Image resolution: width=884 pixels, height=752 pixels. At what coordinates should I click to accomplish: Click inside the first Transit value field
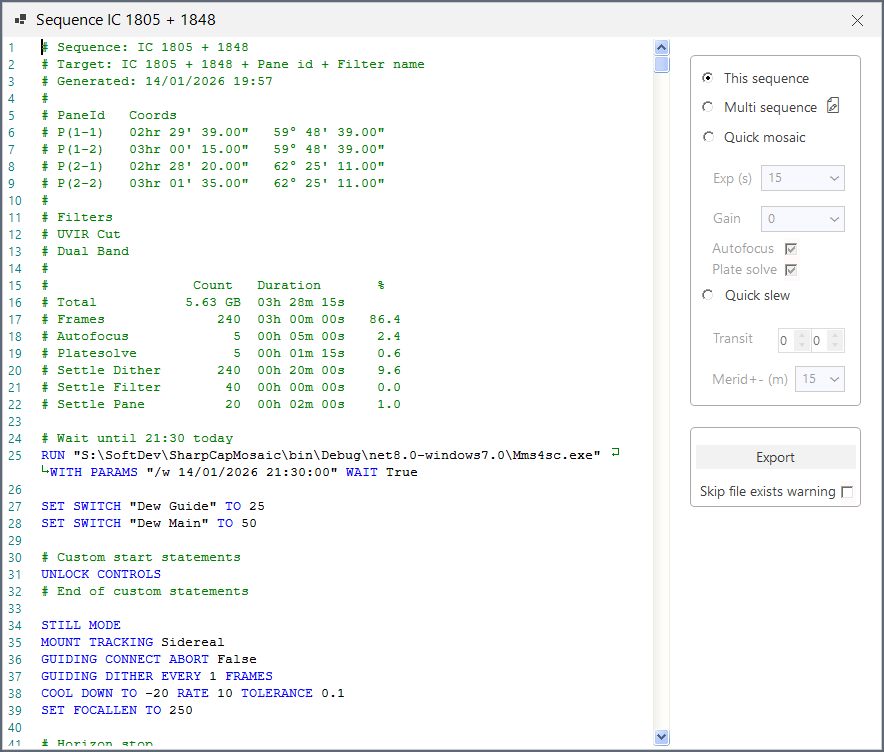click(786, 340)
